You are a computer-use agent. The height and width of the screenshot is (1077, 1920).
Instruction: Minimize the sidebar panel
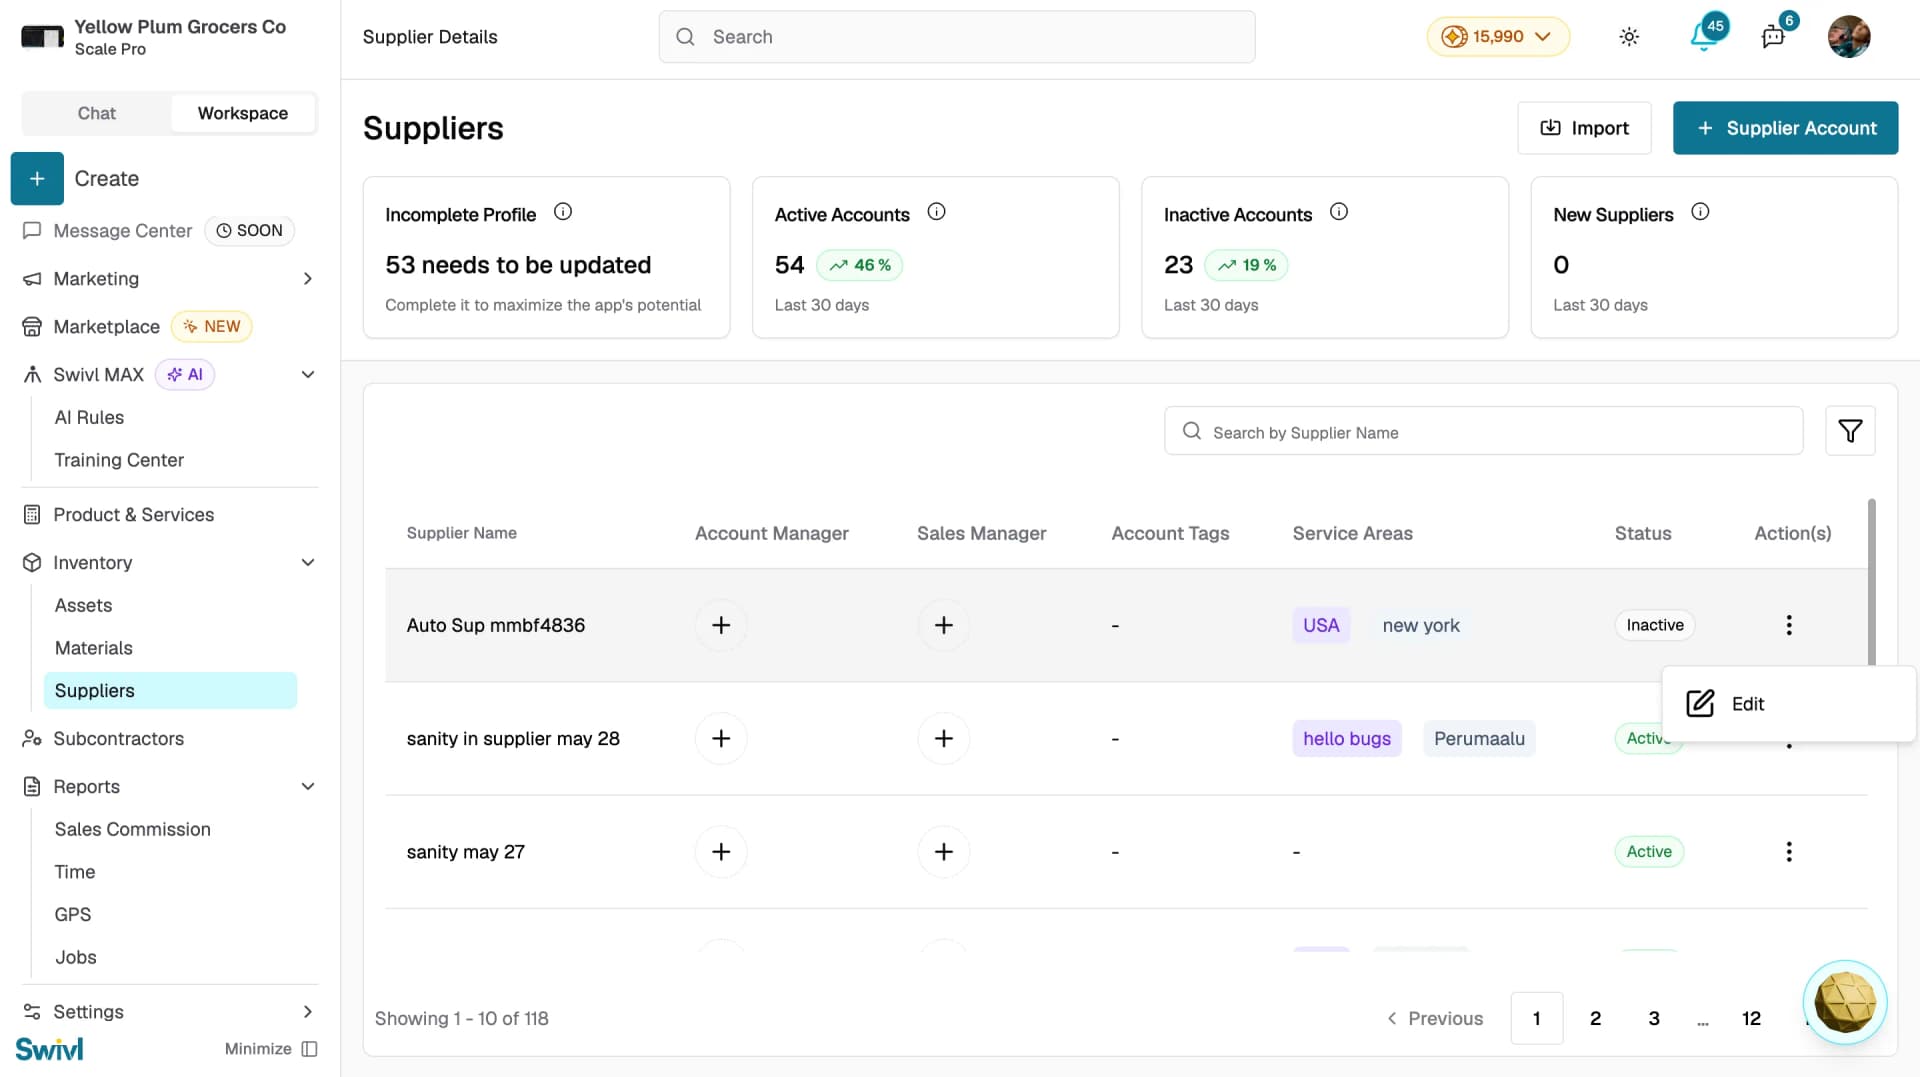click(x=271, y=1049)
